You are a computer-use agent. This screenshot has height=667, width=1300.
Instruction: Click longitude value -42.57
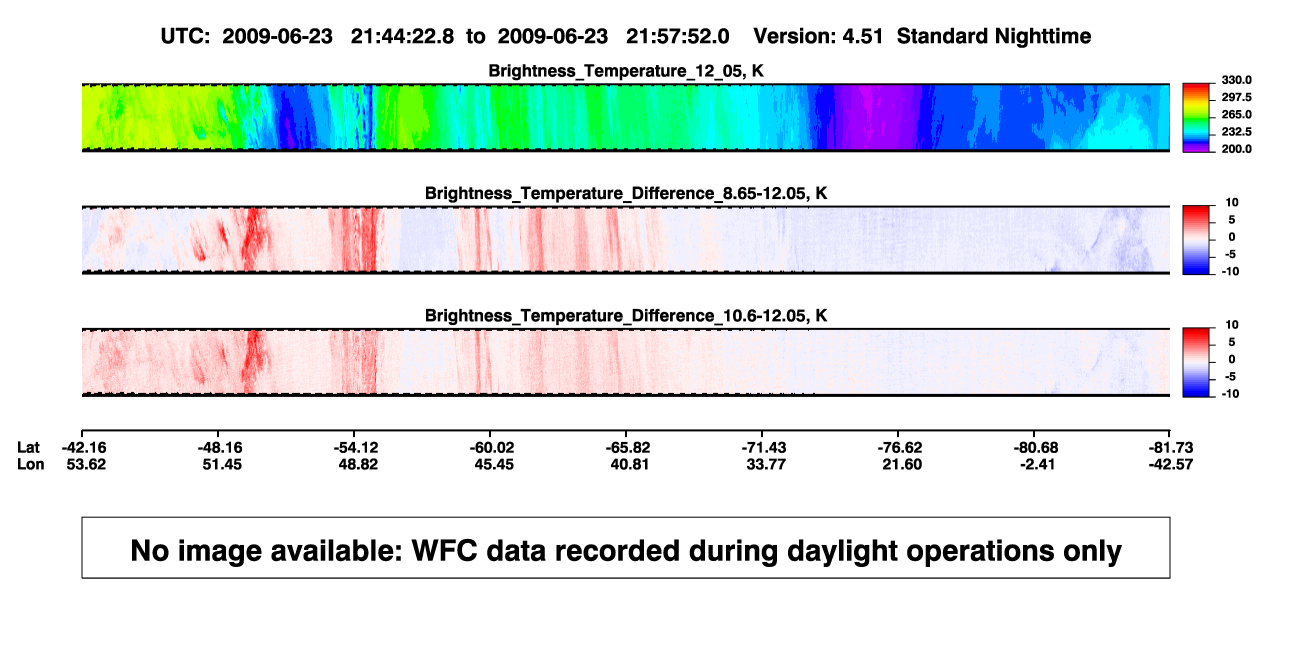(1171, 464)
